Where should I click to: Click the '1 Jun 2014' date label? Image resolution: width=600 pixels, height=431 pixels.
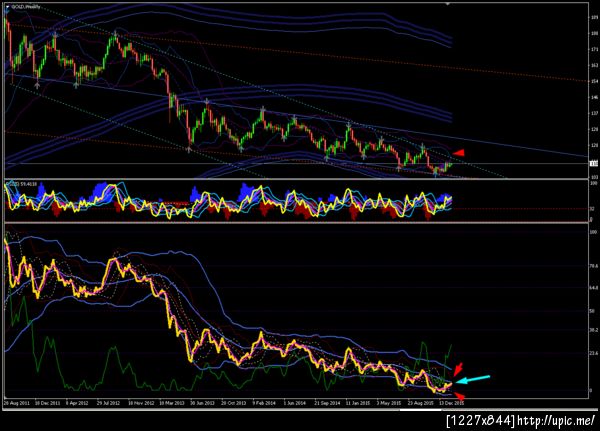coord(295,403)
